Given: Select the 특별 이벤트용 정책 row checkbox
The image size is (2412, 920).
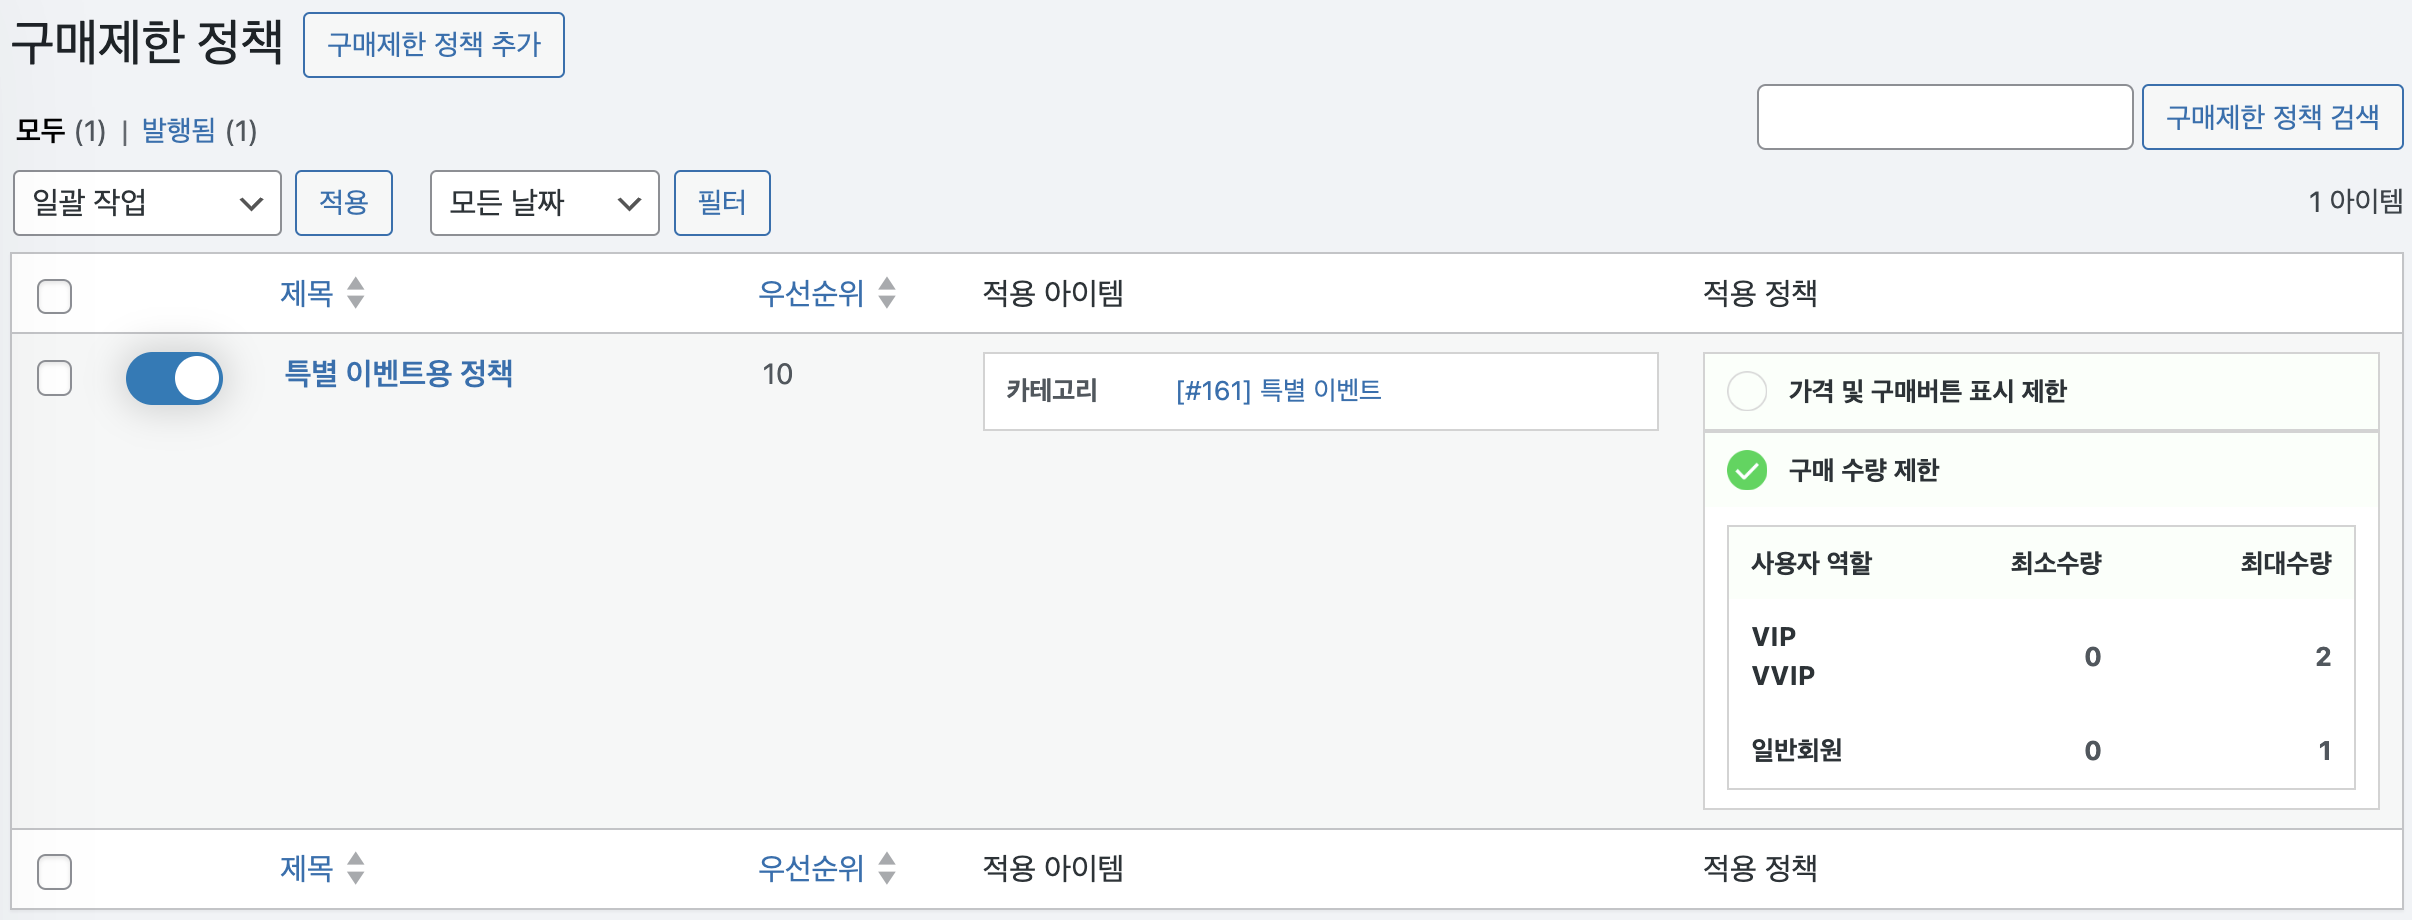Looking at the screenshot, I should pos(54,378).
